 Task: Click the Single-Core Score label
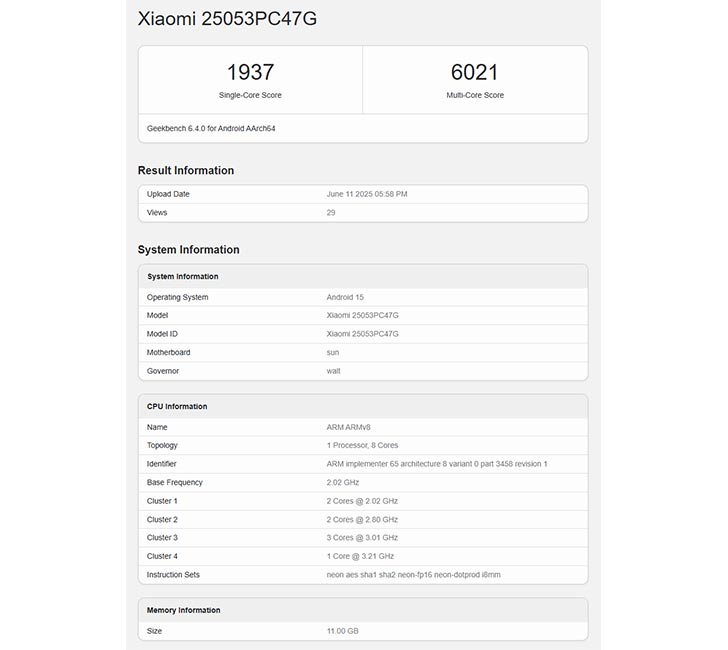click(x=250, y=95)
